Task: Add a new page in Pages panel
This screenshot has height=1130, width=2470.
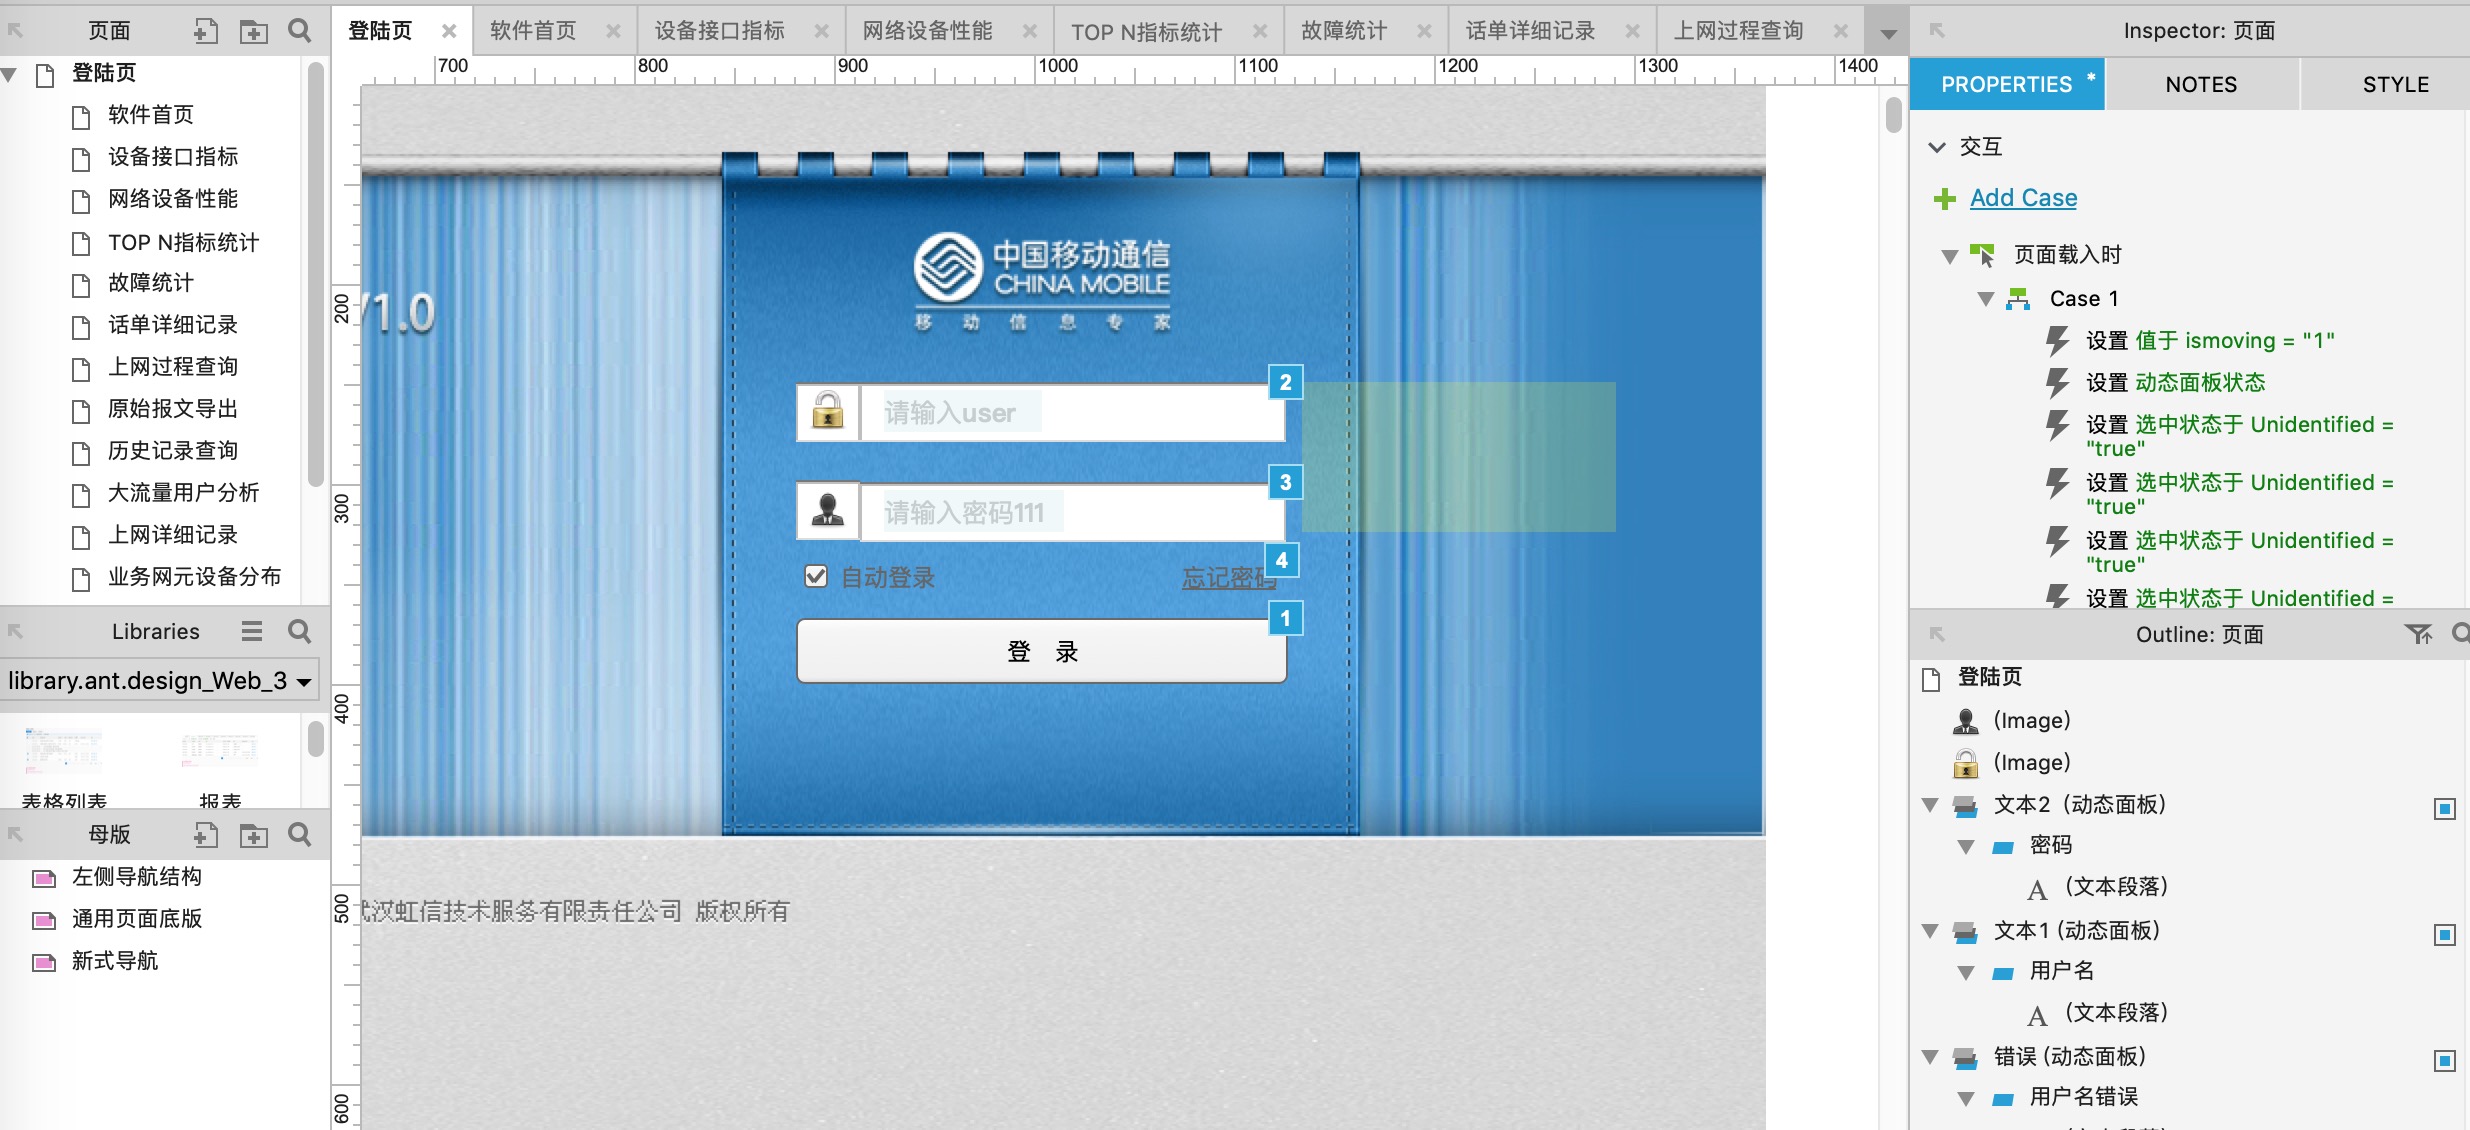Action: click(205, 31)
